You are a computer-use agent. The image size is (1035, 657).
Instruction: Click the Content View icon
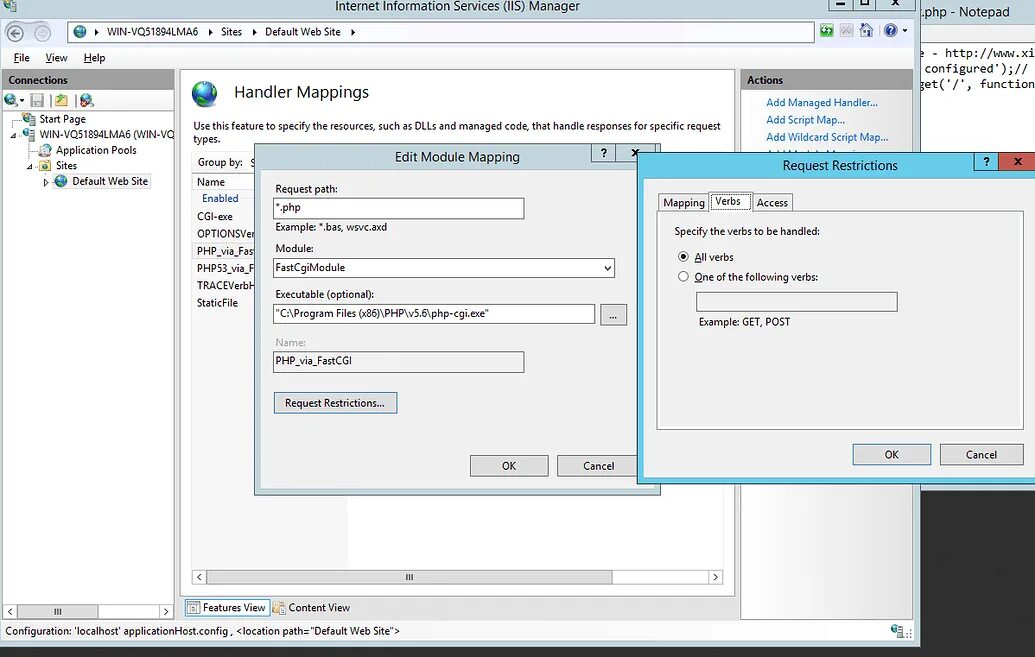tap(279, 607)
